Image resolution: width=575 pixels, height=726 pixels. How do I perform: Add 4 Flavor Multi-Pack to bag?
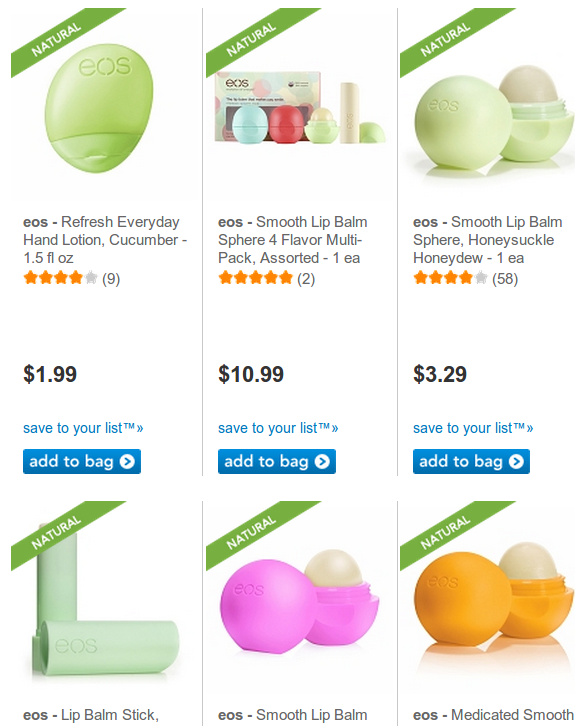click(277, 462)
